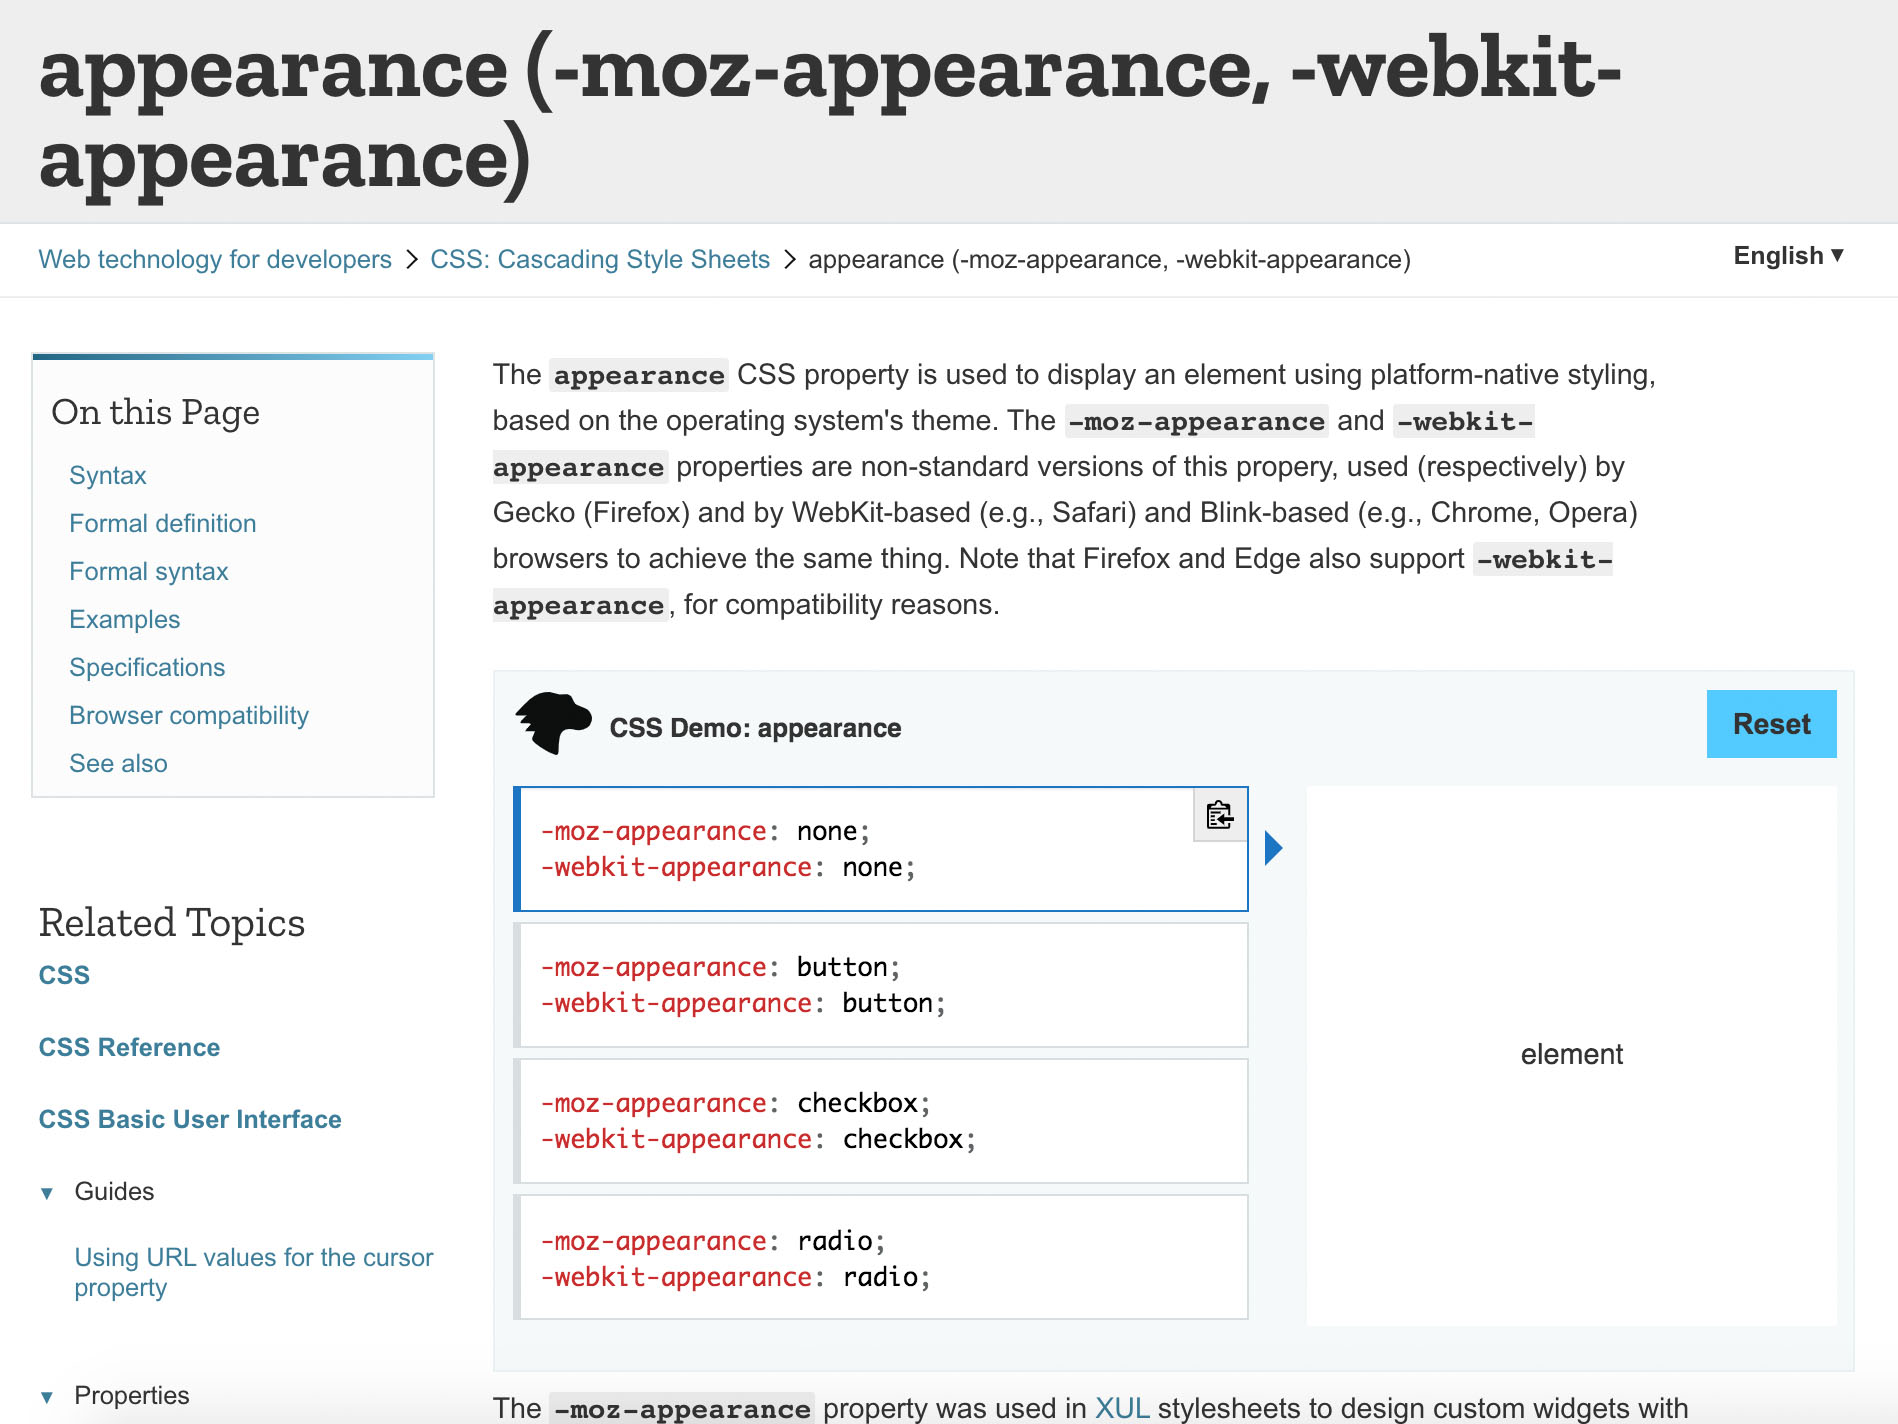This screenshot has height=1424, width=1898.
Task: Click the blue arrow beside selected example
Action: tap(1273, 848)
